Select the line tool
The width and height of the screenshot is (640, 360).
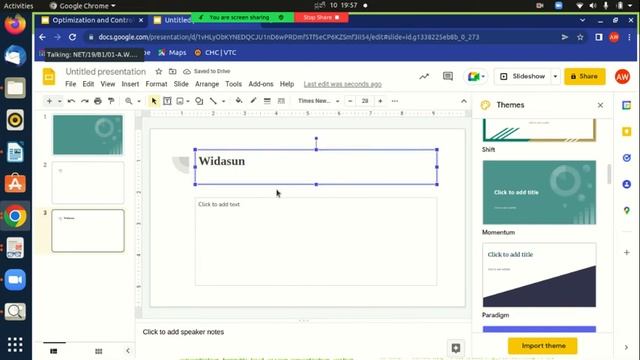point(213,101)
